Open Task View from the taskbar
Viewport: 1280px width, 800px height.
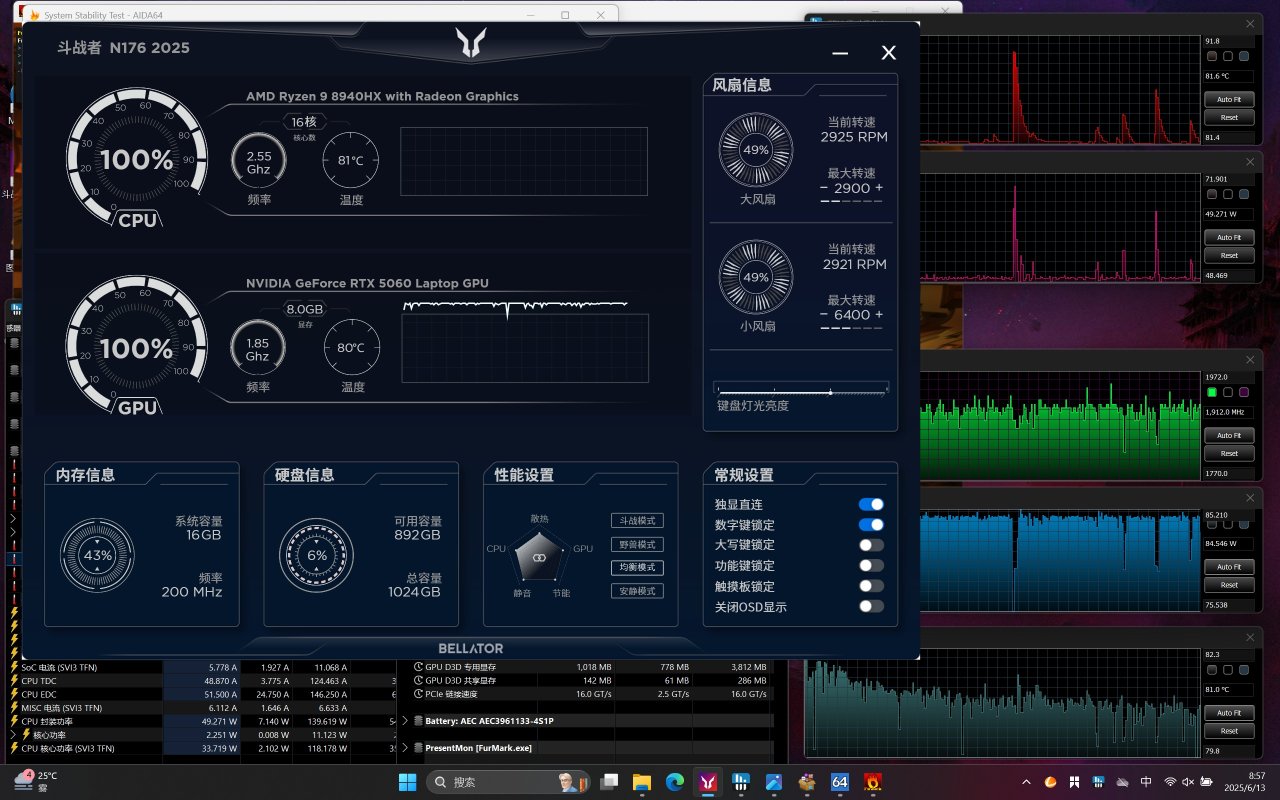click(x=608, y=782)
